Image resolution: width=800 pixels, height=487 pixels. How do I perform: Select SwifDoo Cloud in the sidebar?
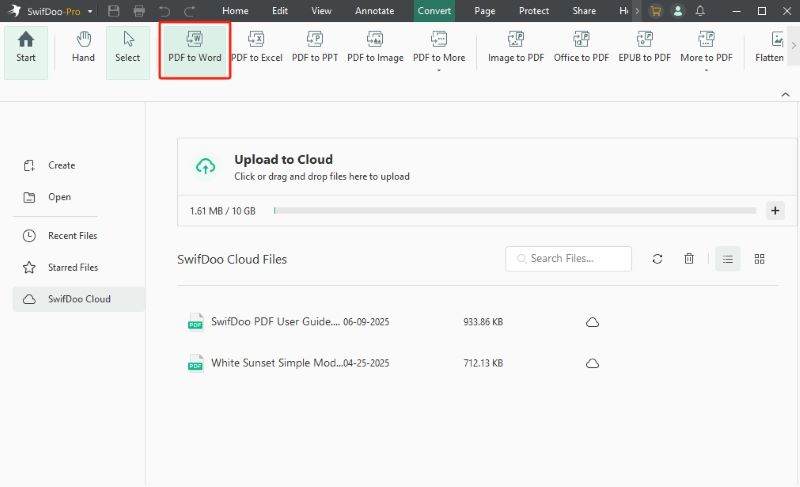coord(79,299)
